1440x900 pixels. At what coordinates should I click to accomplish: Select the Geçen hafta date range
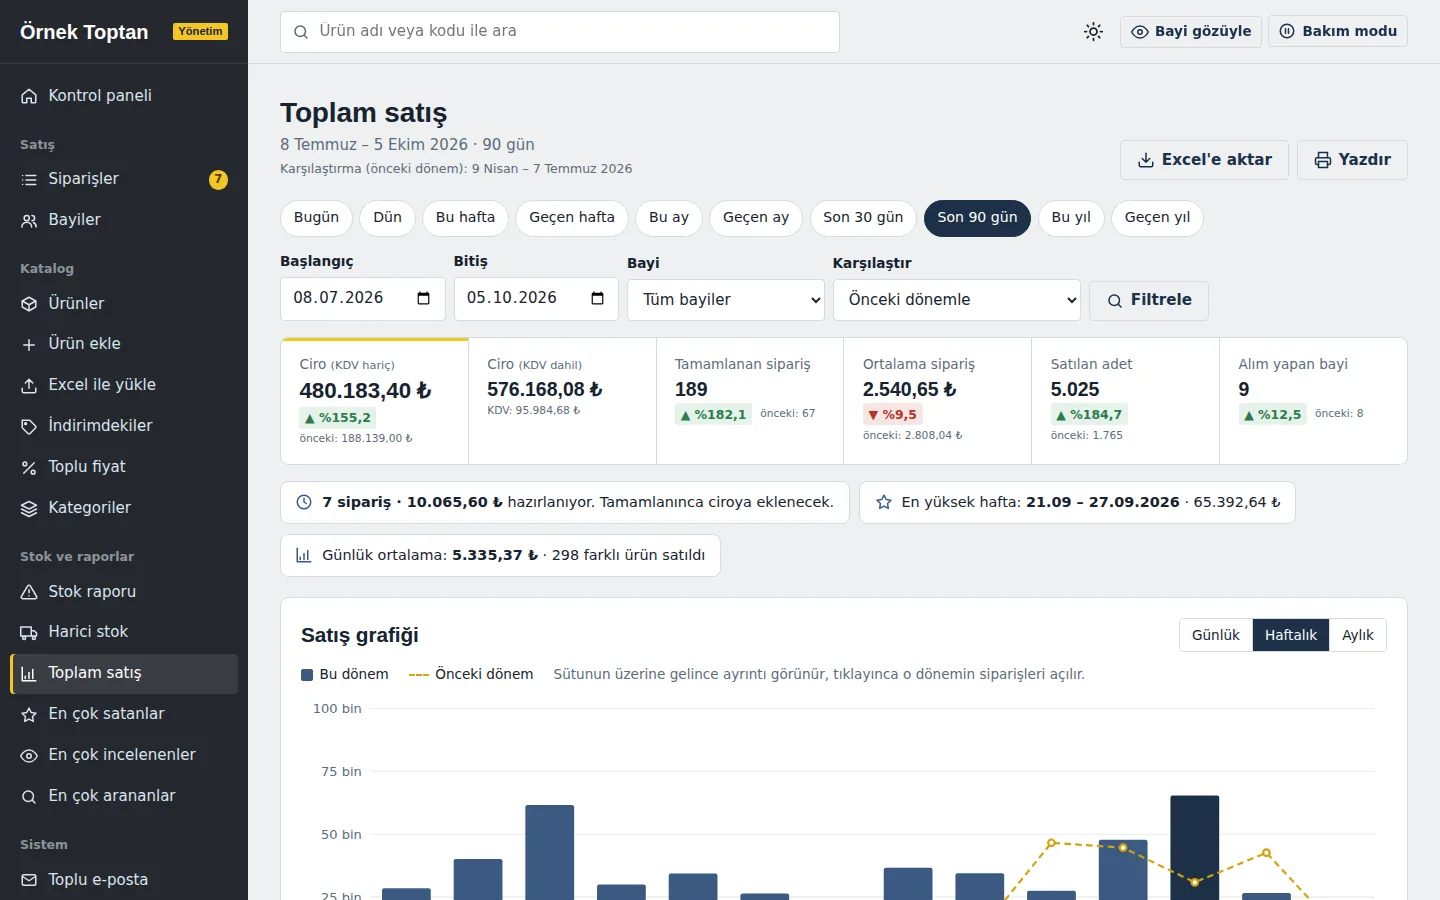(572, 218)
